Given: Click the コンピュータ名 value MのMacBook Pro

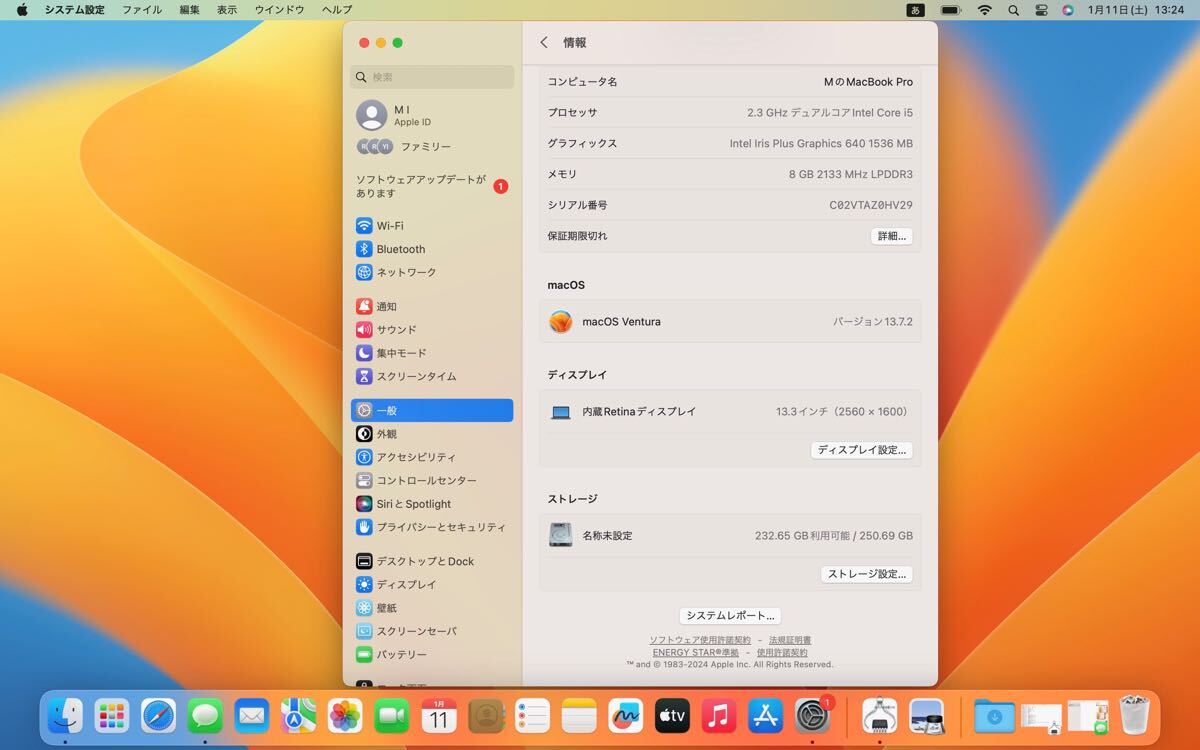Looking at the screenshot, I should pos(868,82).
